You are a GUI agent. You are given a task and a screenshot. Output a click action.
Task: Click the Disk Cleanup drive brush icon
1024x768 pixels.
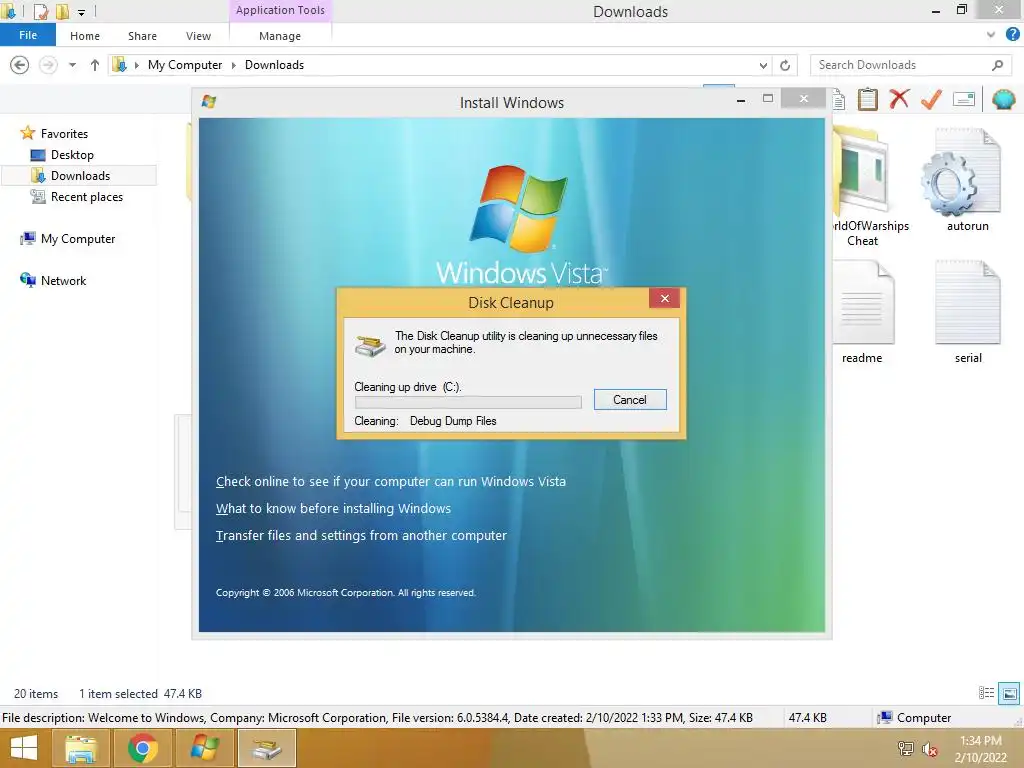(370, 345)
